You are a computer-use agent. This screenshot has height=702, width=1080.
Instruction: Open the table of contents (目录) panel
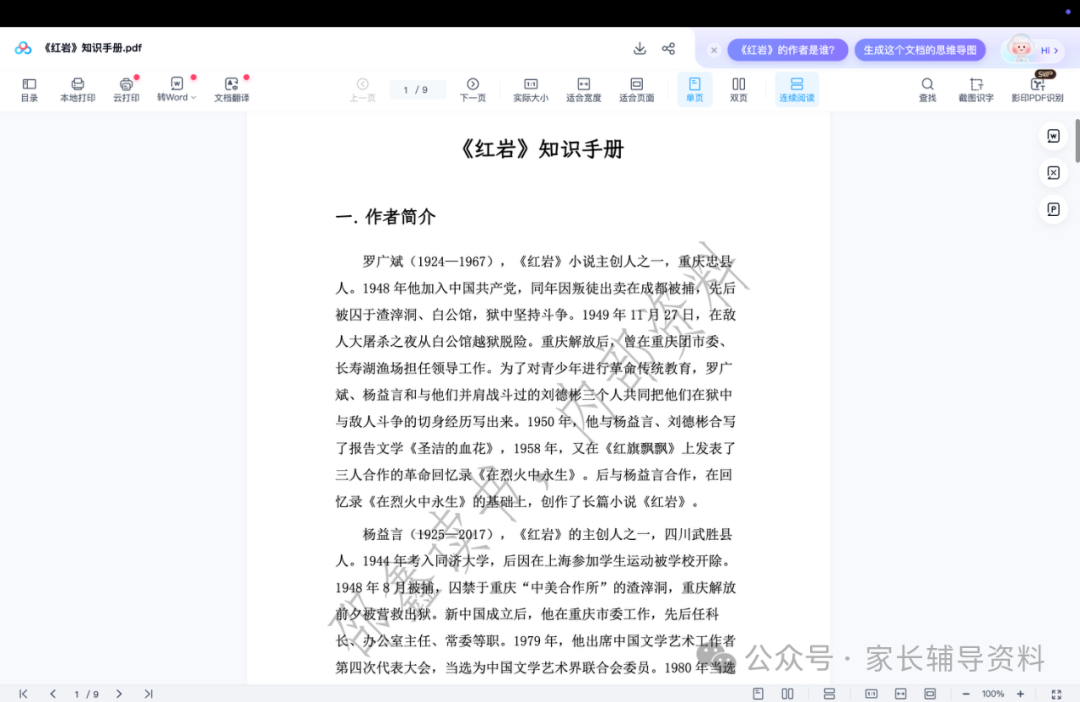29,90
